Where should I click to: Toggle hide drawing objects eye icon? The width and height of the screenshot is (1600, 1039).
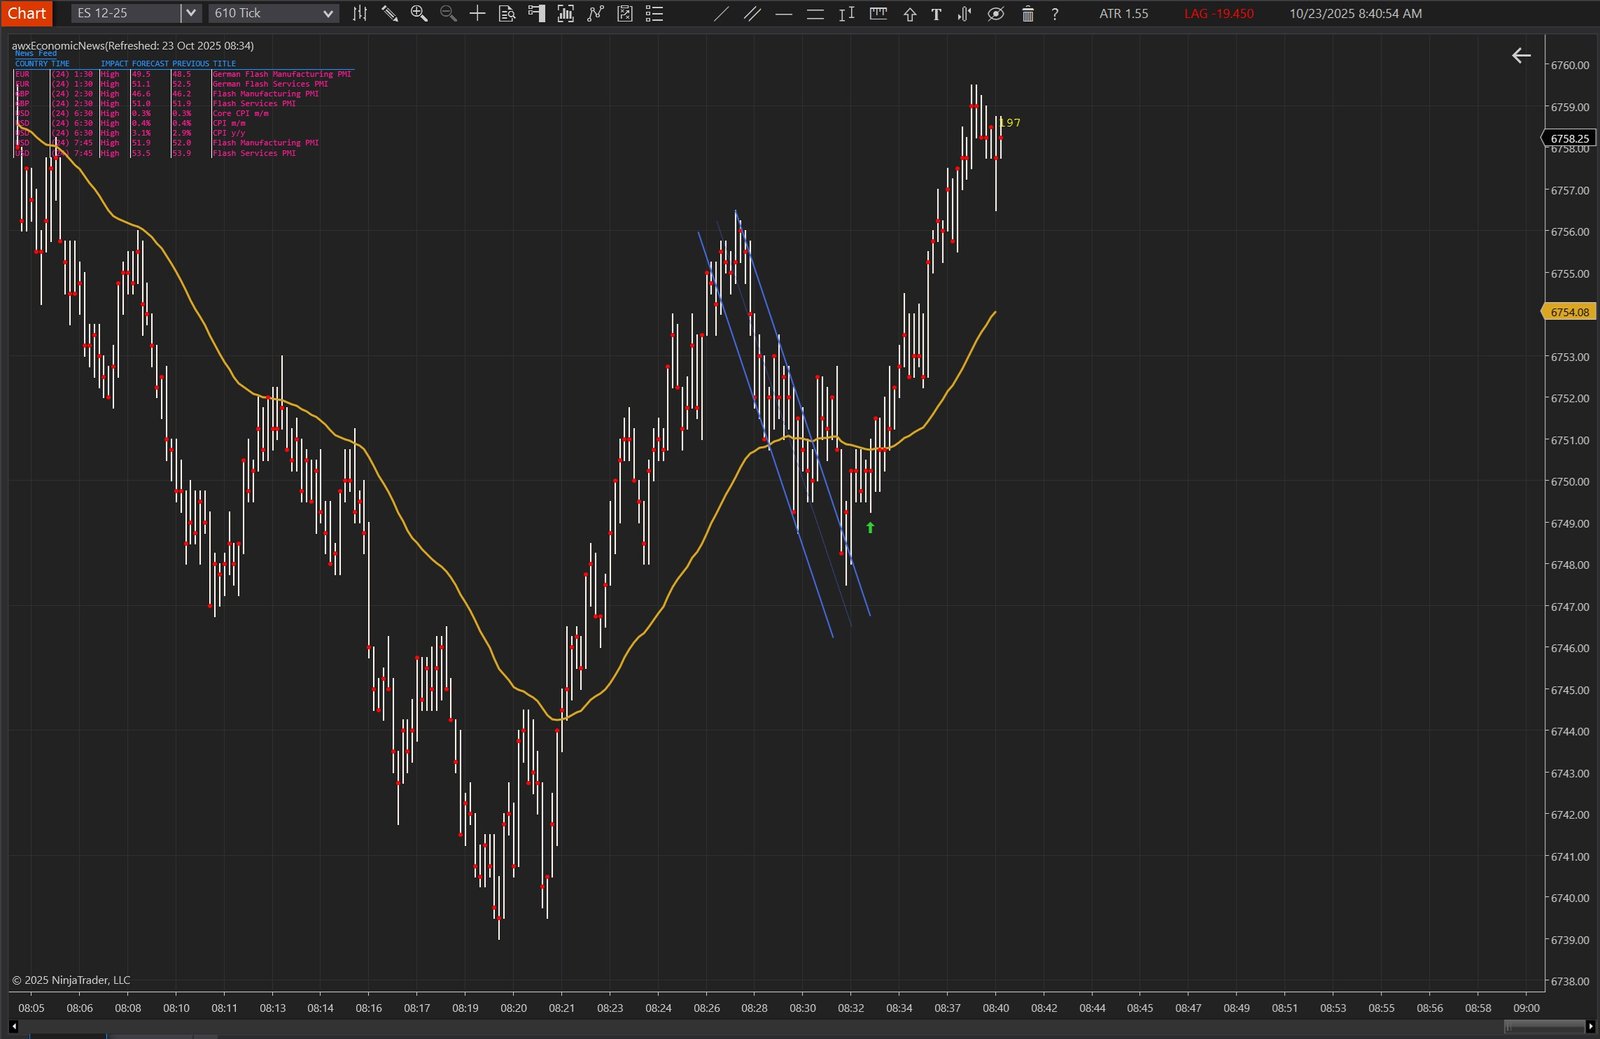tap(995, 14)
